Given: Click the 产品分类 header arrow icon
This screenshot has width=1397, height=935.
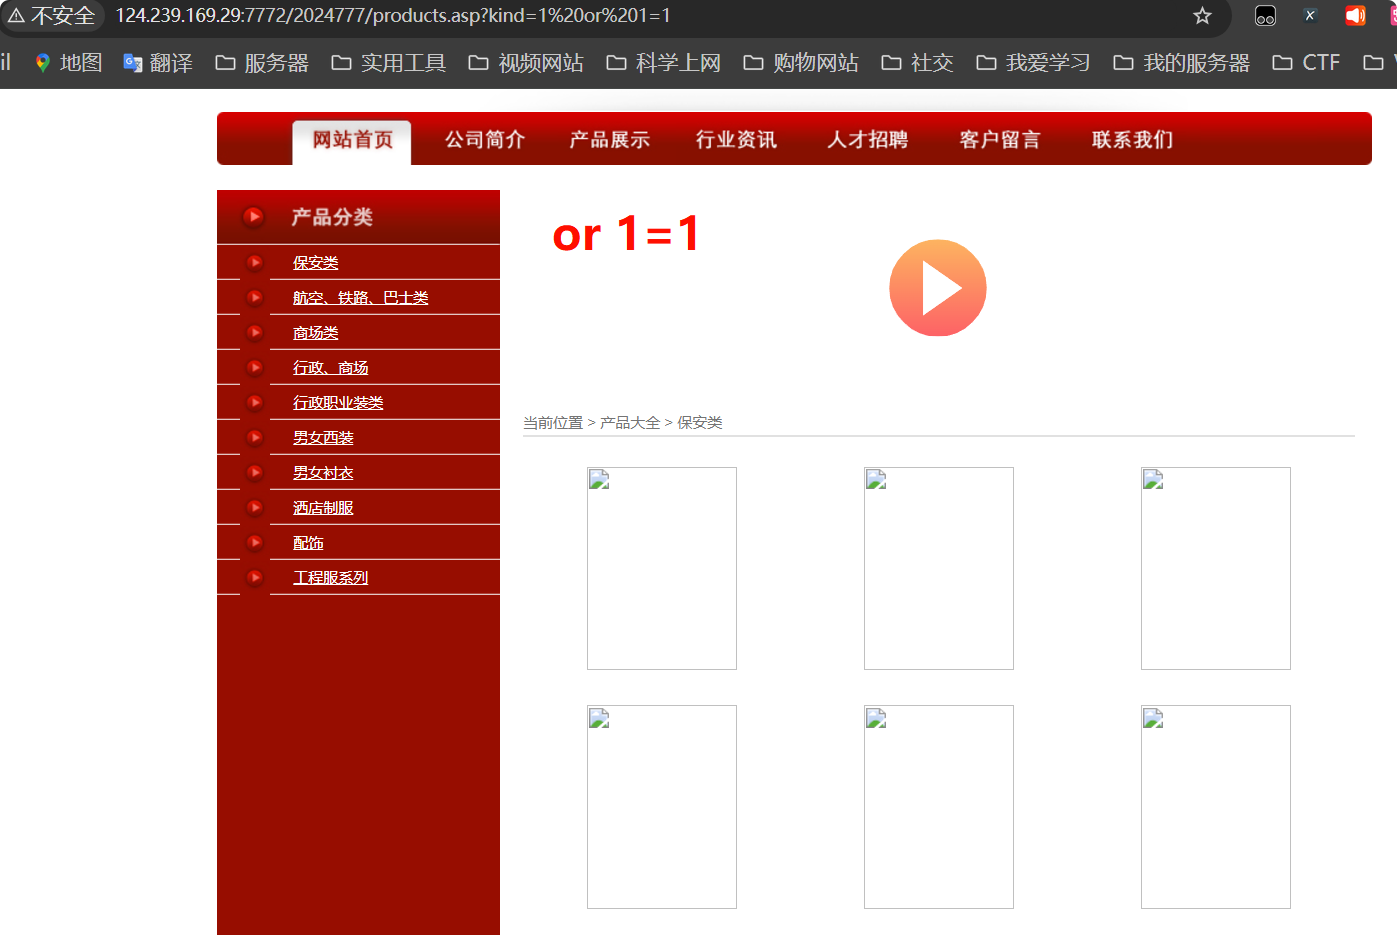Looking at the screenshot, I should 253,217.
